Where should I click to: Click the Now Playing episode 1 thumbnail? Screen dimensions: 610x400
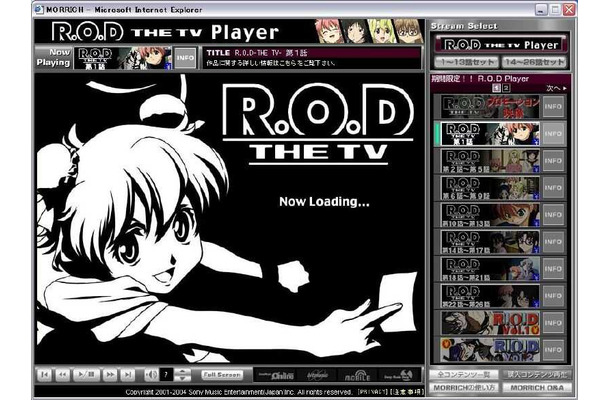(123, 58)
